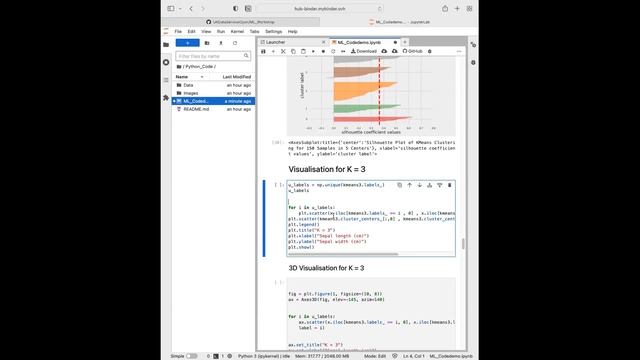
Task: Insert cell above from the cell toolbar
Action: click(429, 185)
